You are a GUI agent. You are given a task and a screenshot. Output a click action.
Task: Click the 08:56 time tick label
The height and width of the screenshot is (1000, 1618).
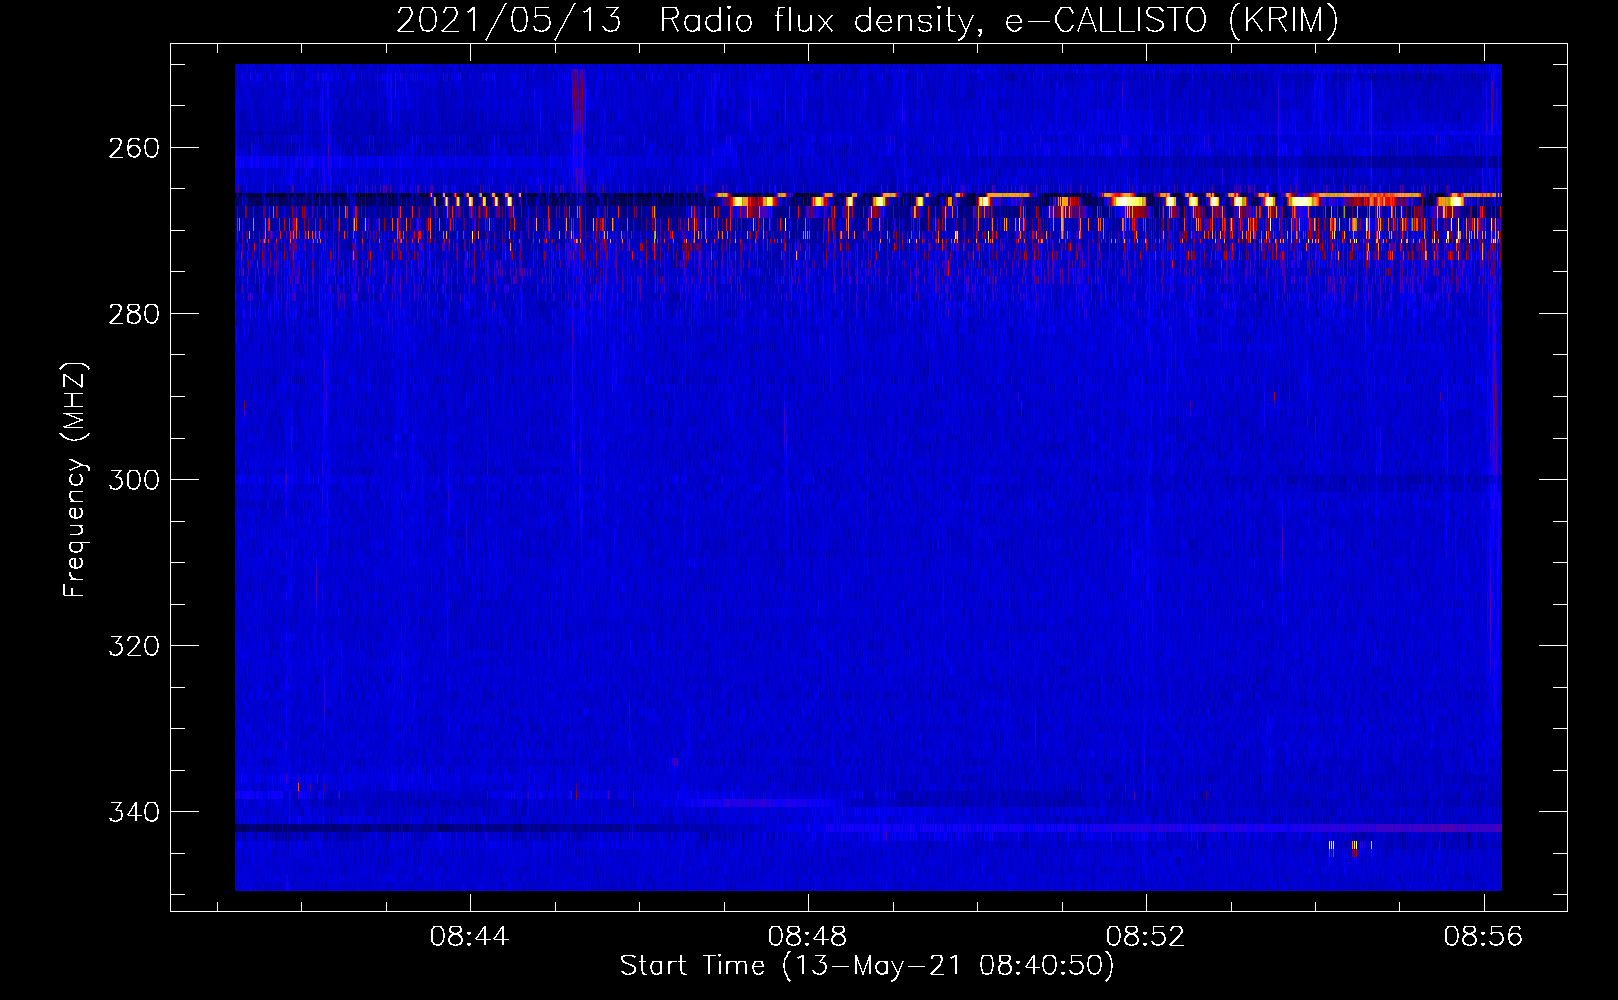point(1483,937)
